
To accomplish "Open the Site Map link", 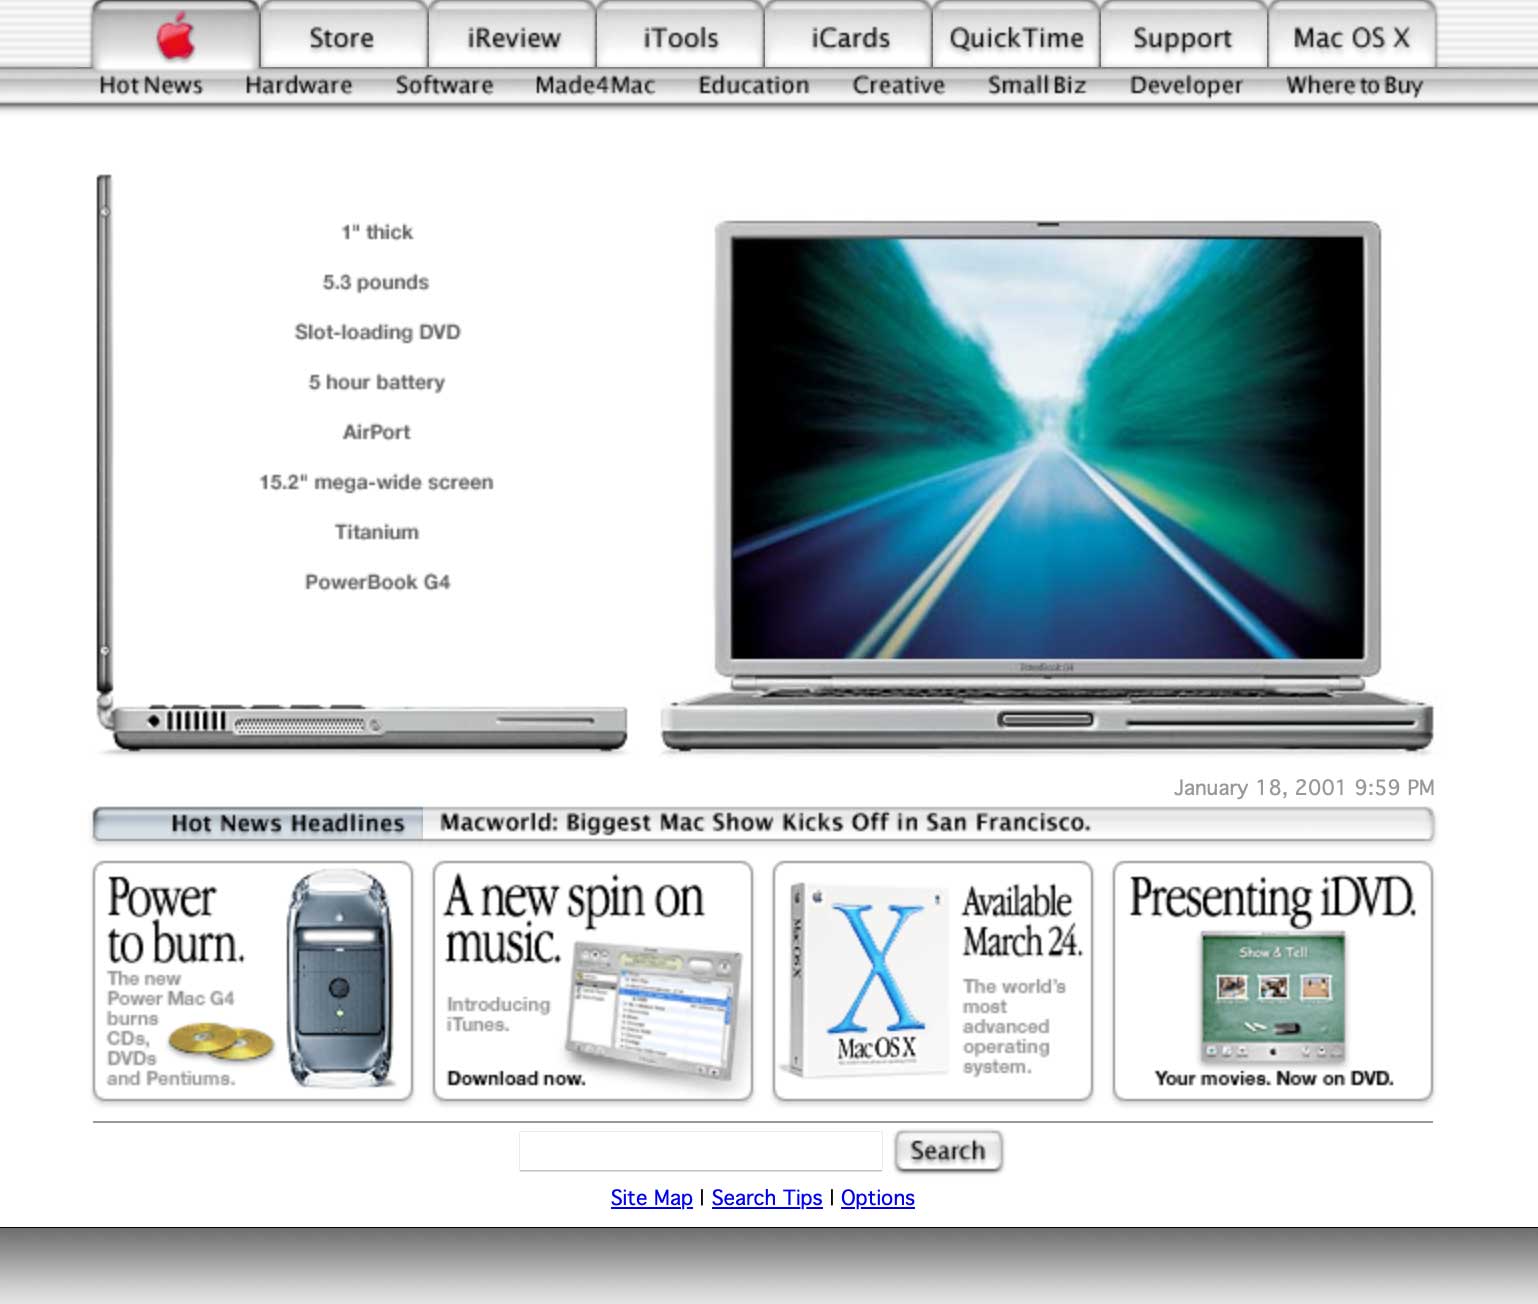I will click(651, 1198).
